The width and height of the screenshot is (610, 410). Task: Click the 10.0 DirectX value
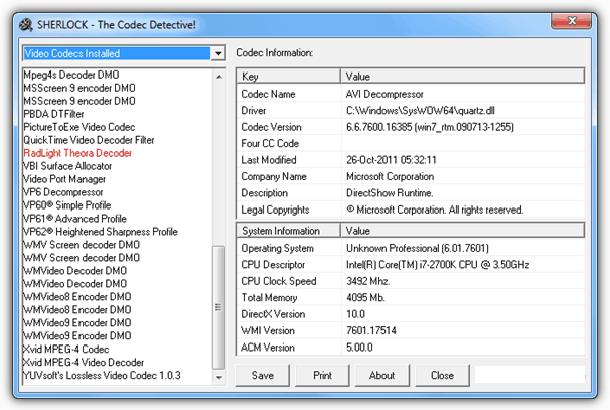pyautogui.click(x=355, y=314)
